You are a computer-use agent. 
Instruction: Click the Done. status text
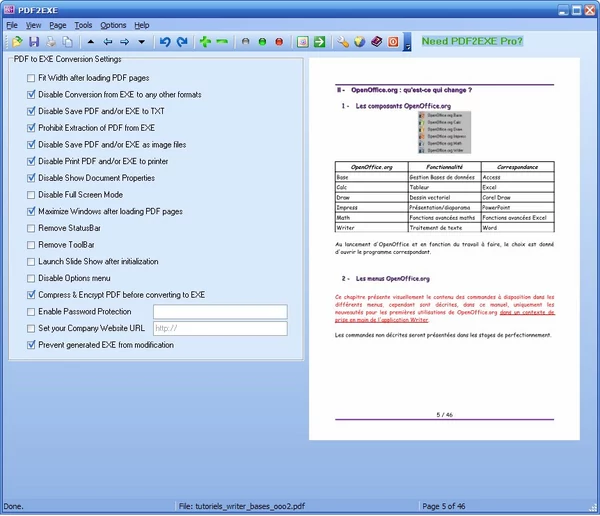14,506
